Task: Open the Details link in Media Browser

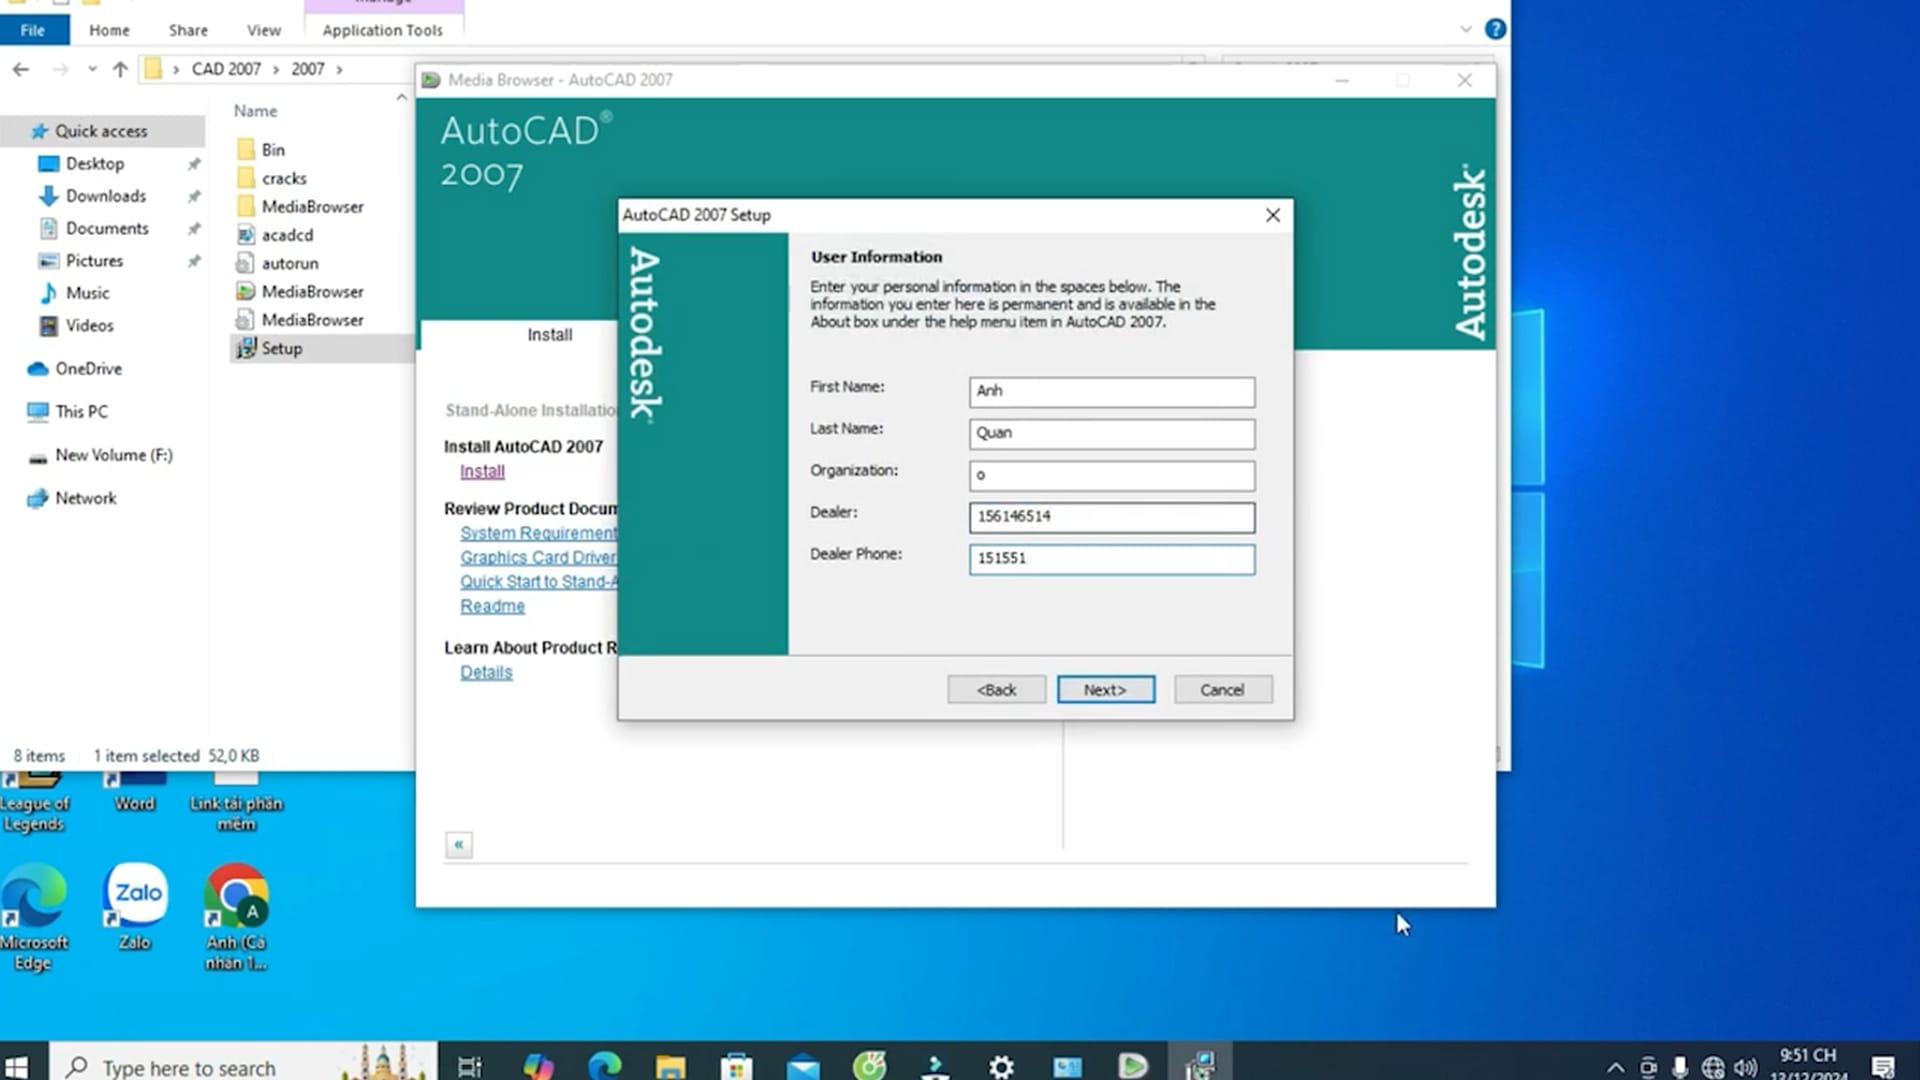Action: point(486,672)
